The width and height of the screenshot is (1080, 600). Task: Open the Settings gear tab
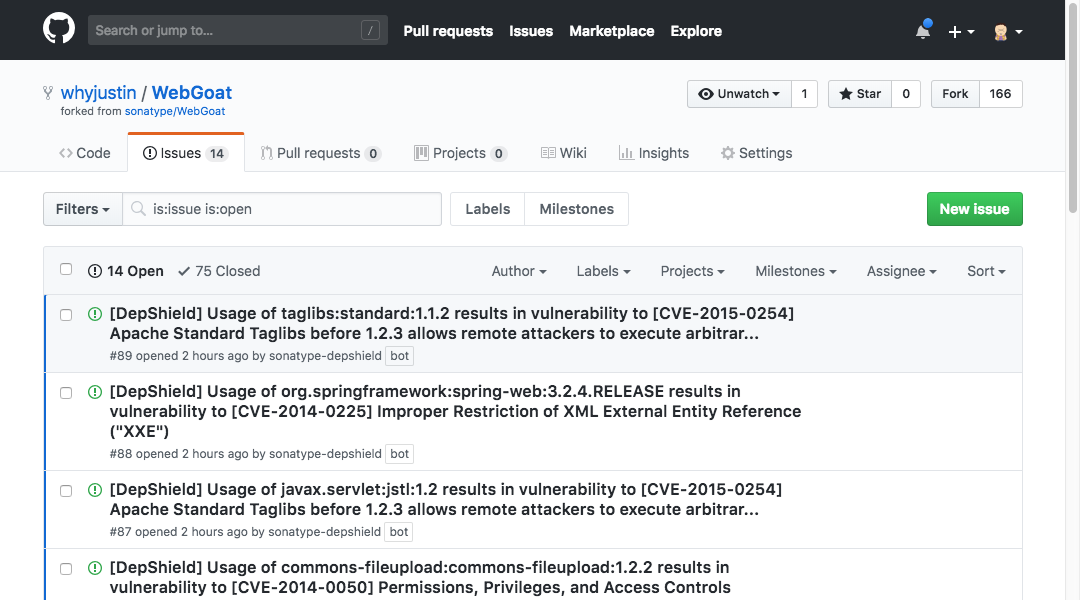coord(756,153)
